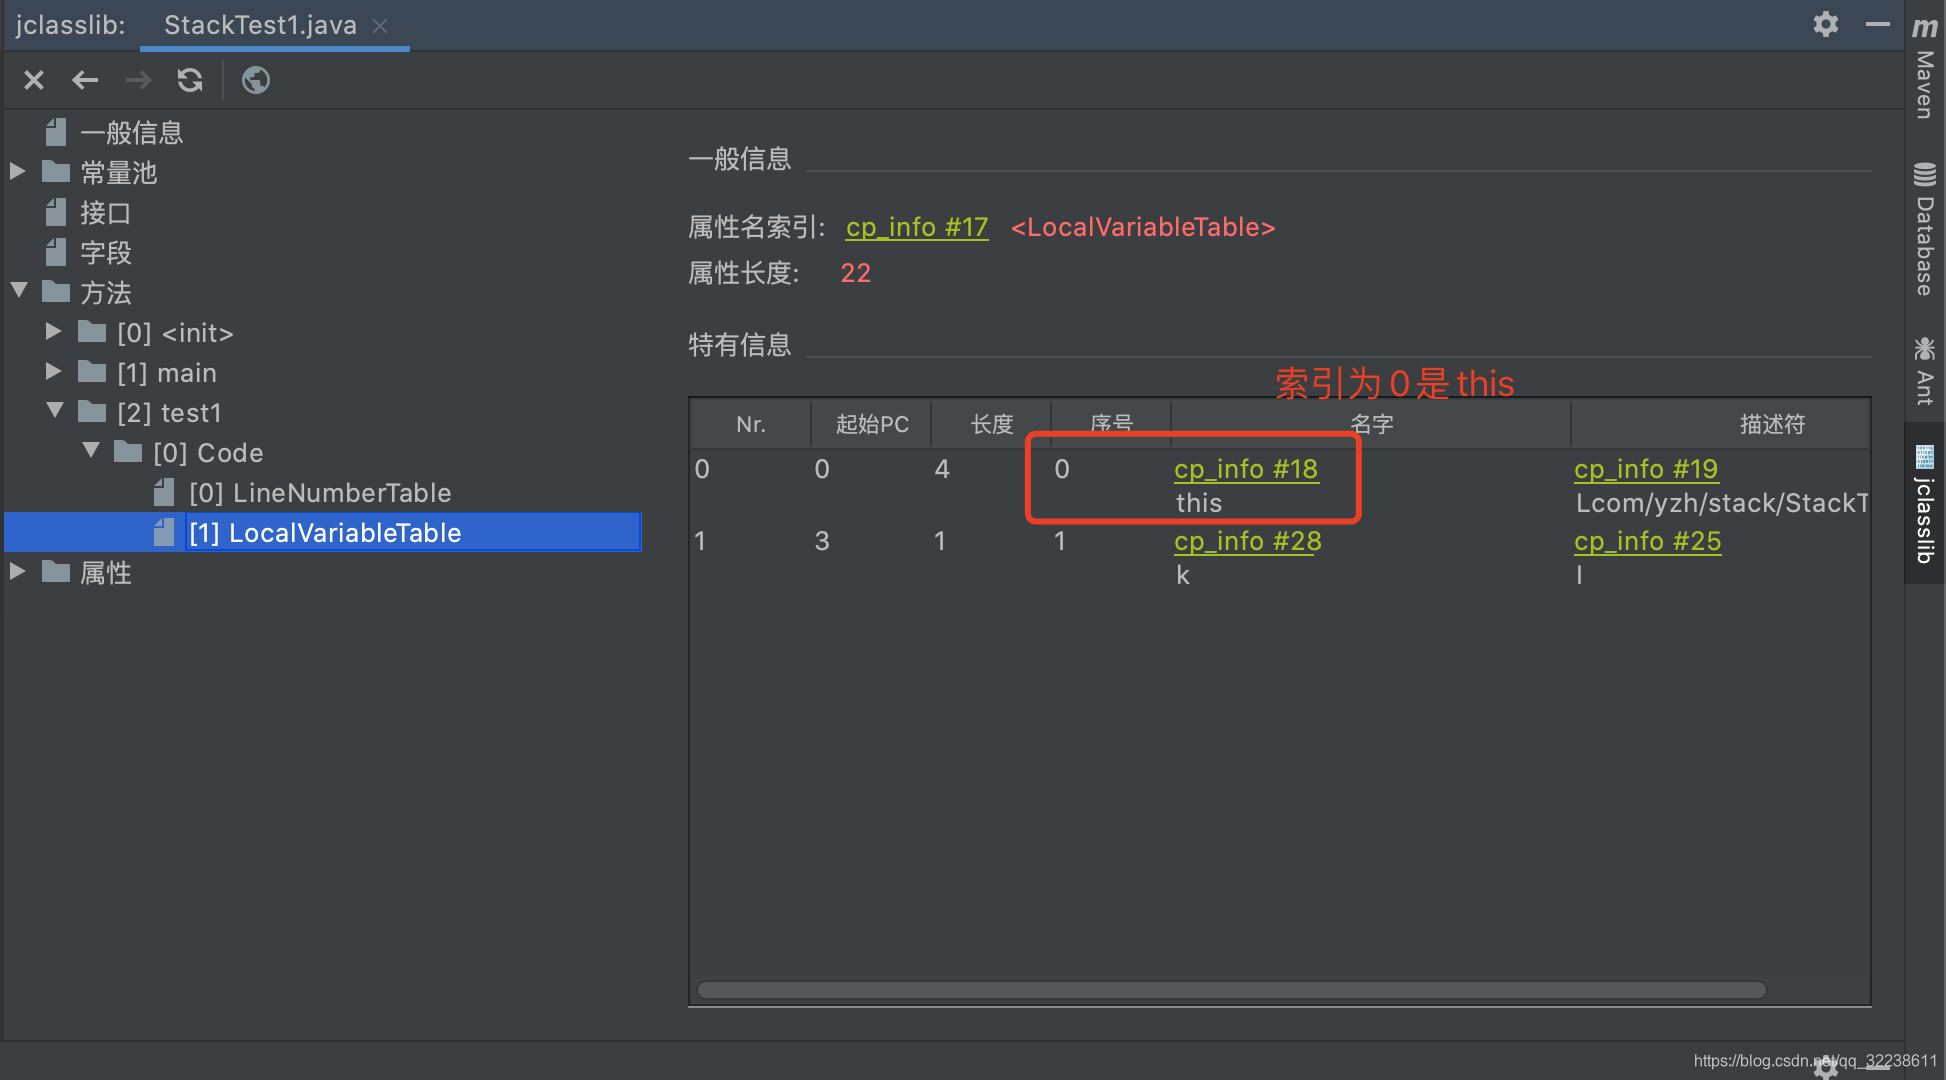This screenshot has height=1080, width=1946.
Task: Select the [0] LineNumberTable node
Action: coord(320,493)
